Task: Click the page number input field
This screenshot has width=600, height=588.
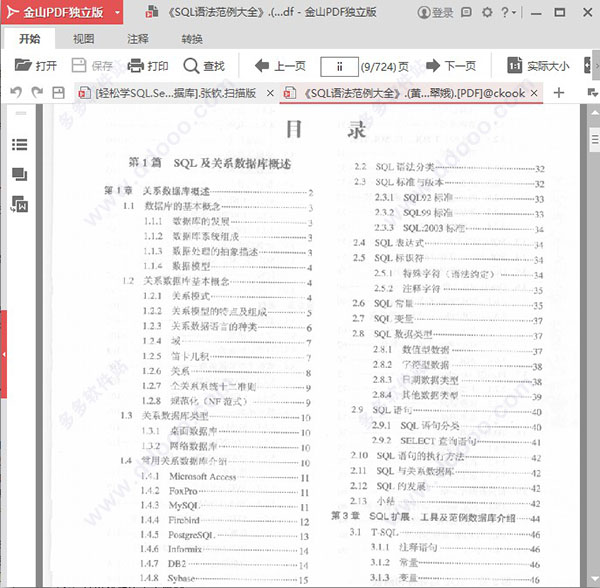Action: (339, 67)
